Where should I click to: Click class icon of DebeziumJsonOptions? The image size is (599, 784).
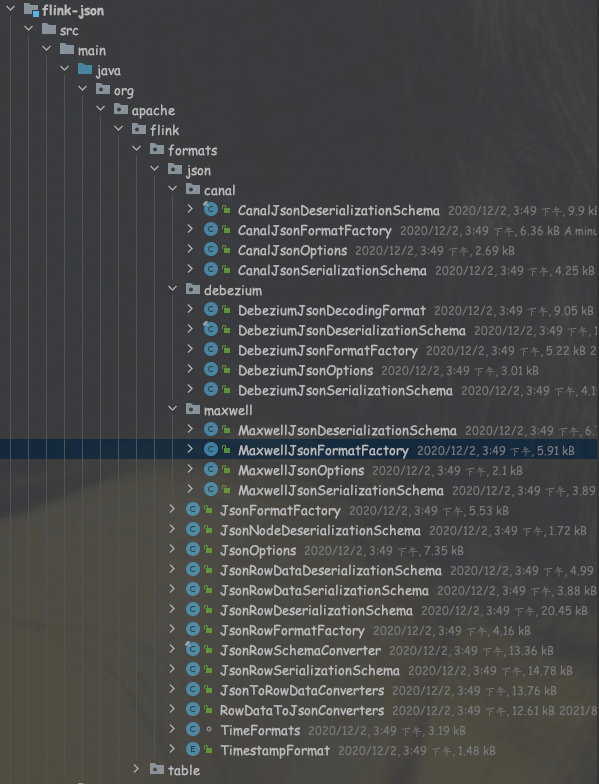(210, 370)
